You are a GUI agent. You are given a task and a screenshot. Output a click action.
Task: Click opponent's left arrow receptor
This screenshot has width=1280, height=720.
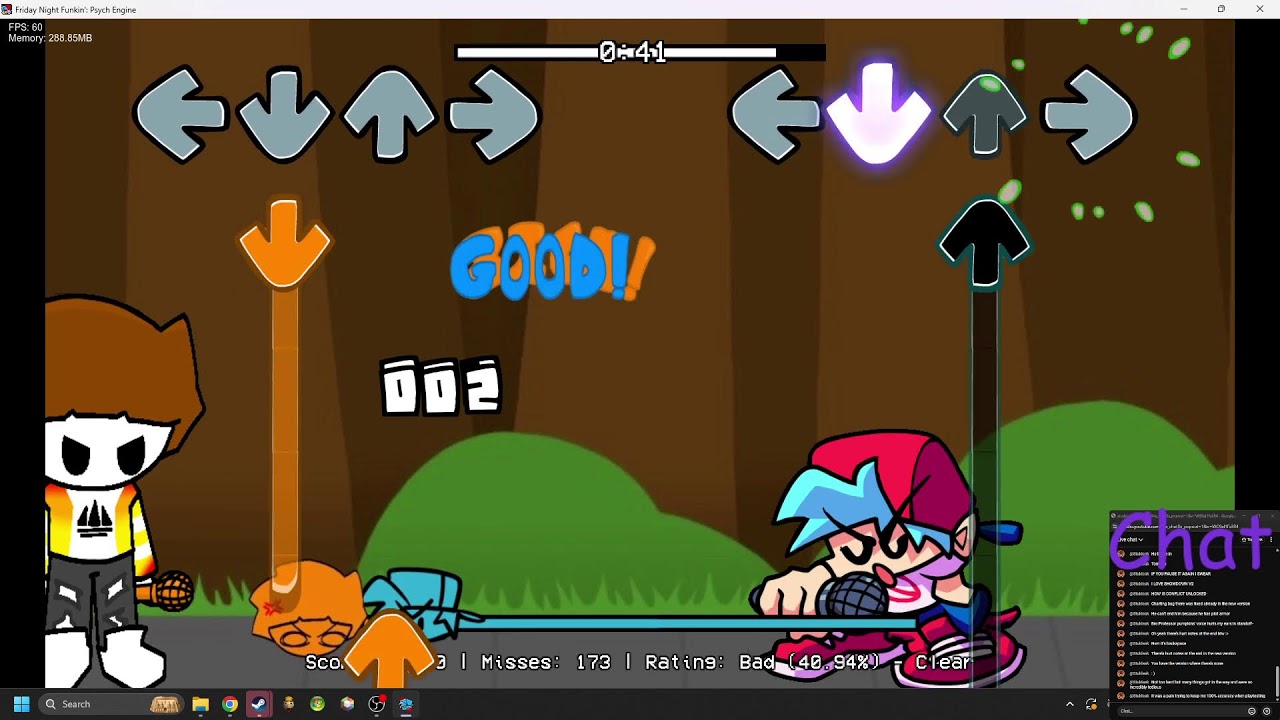click(181, 113)
